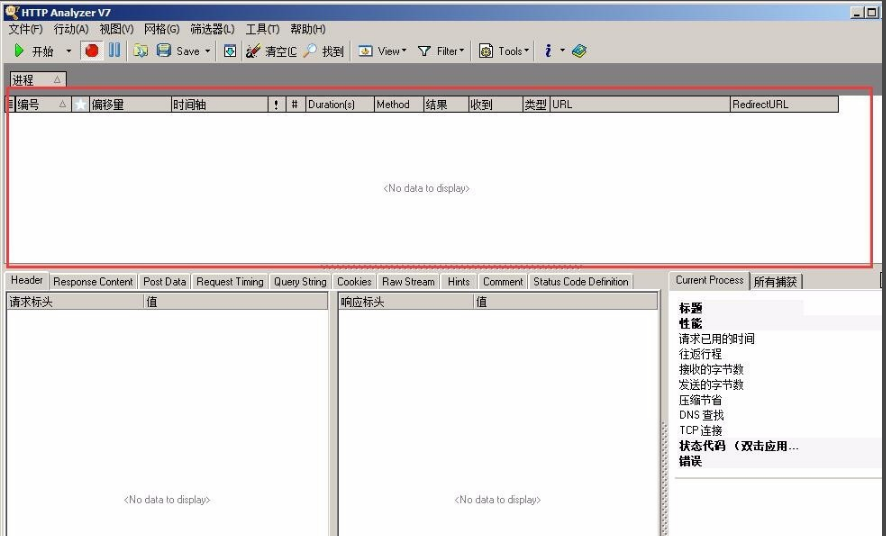
Task: Click the exclamation mark column header
Action: [276, 104]
